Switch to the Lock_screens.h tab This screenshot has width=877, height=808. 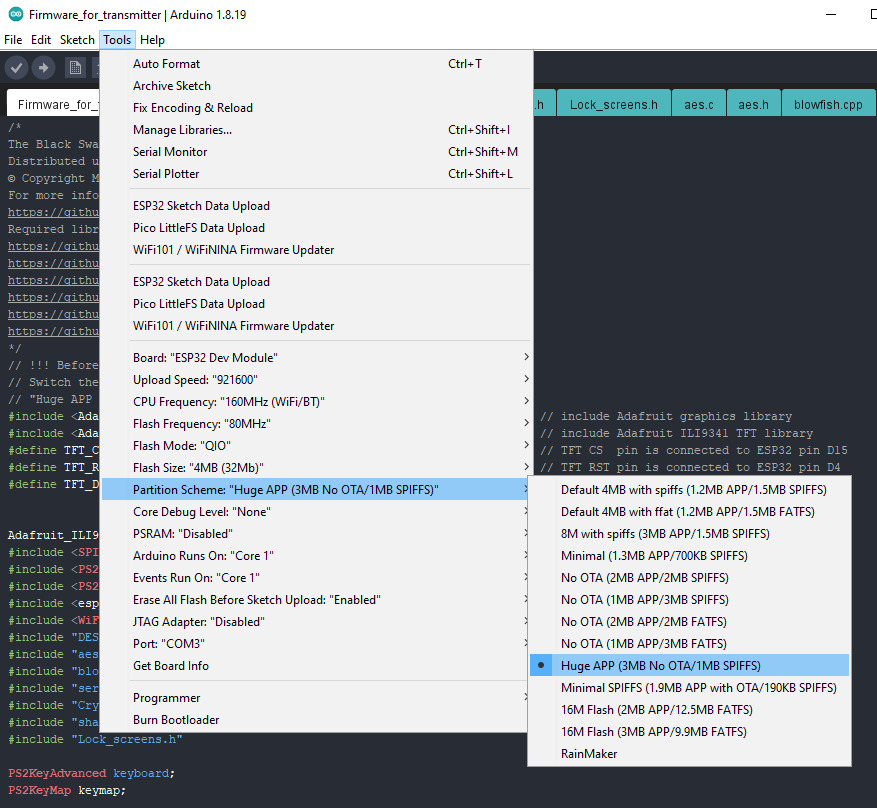click(x=614, y=105)
